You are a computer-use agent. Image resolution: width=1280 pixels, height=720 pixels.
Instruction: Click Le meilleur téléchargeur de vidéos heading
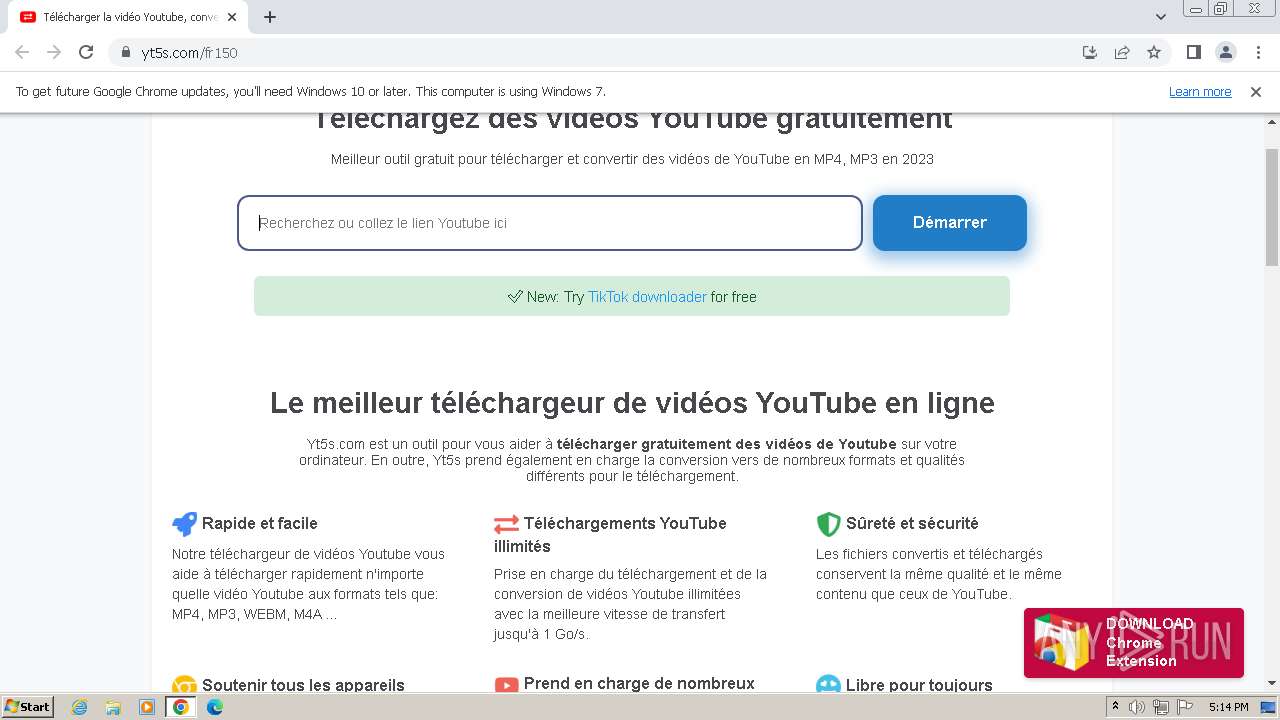click(x=632, y=403)
